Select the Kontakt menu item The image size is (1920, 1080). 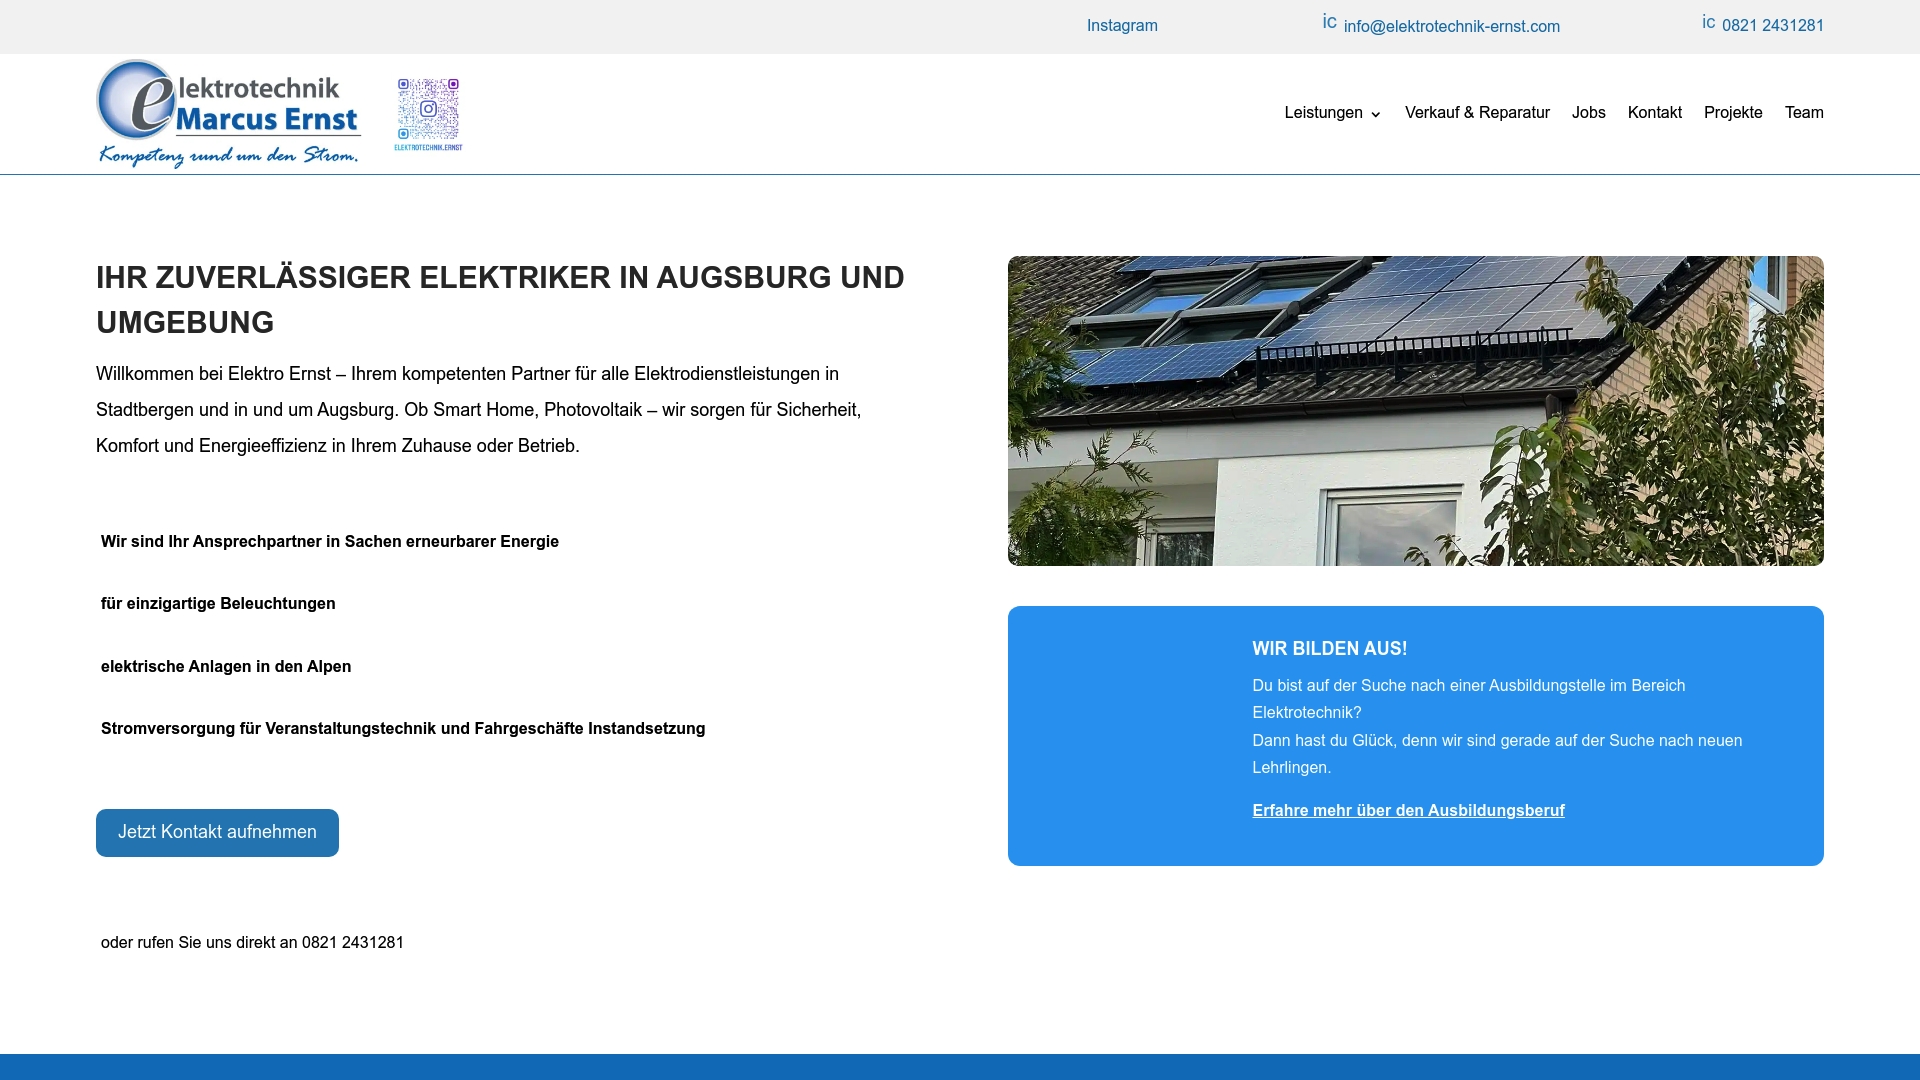point(1655,113)
